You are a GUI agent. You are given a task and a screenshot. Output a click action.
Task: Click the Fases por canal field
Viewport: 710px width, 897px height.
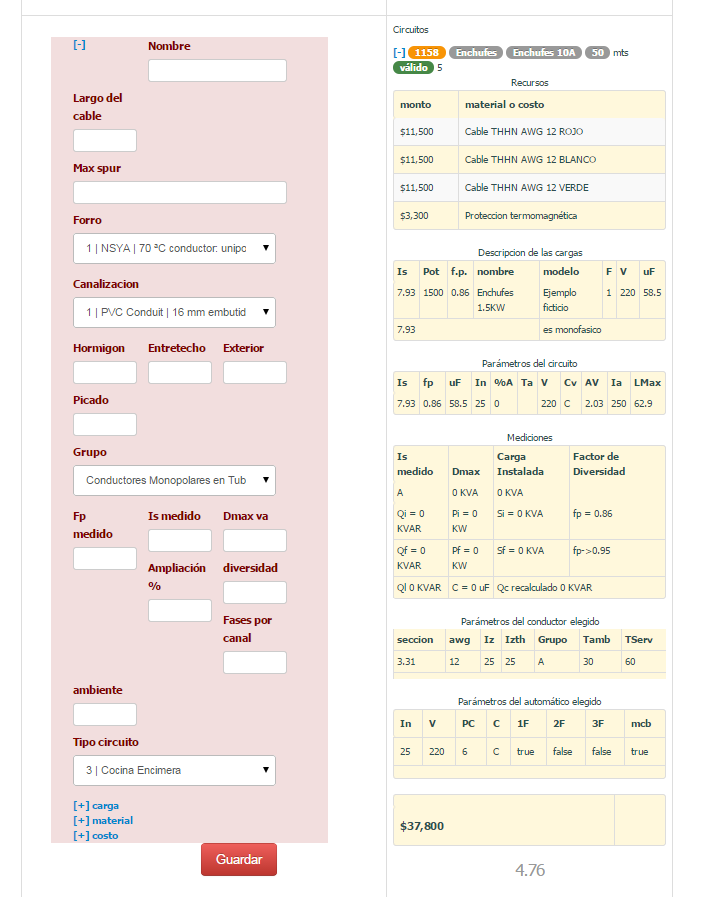click(255, 662)
